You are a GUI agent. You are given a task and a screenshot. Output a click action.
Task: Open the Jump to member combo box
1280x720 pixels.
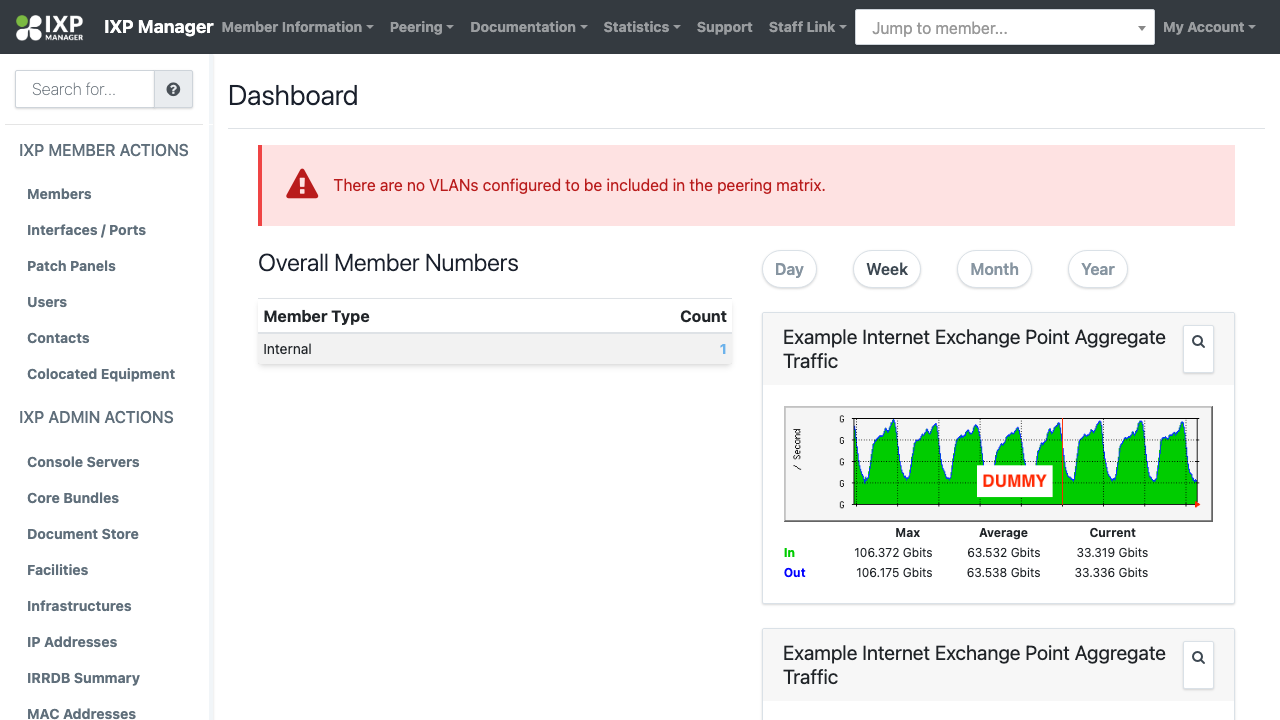[x=1005, y=28]
